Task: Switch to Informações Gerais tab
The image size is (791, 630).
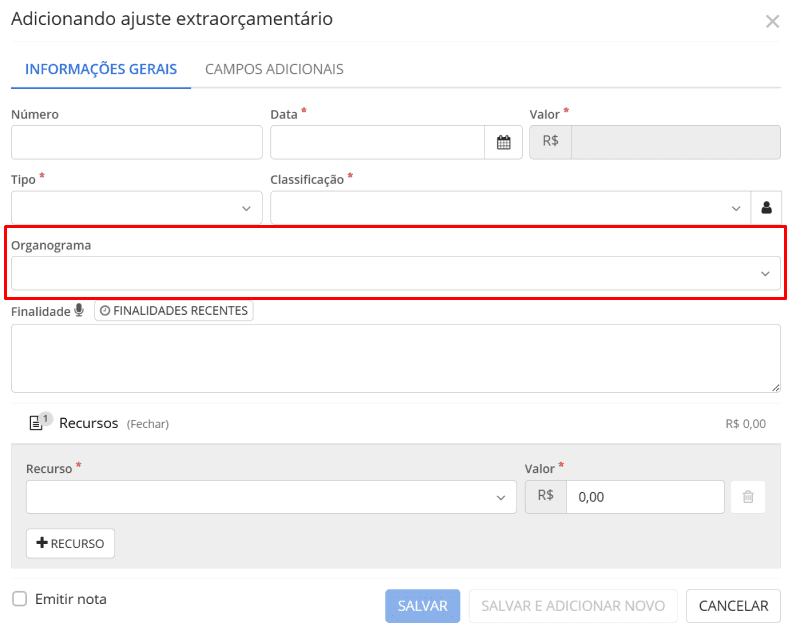Action: pos(101,69)
